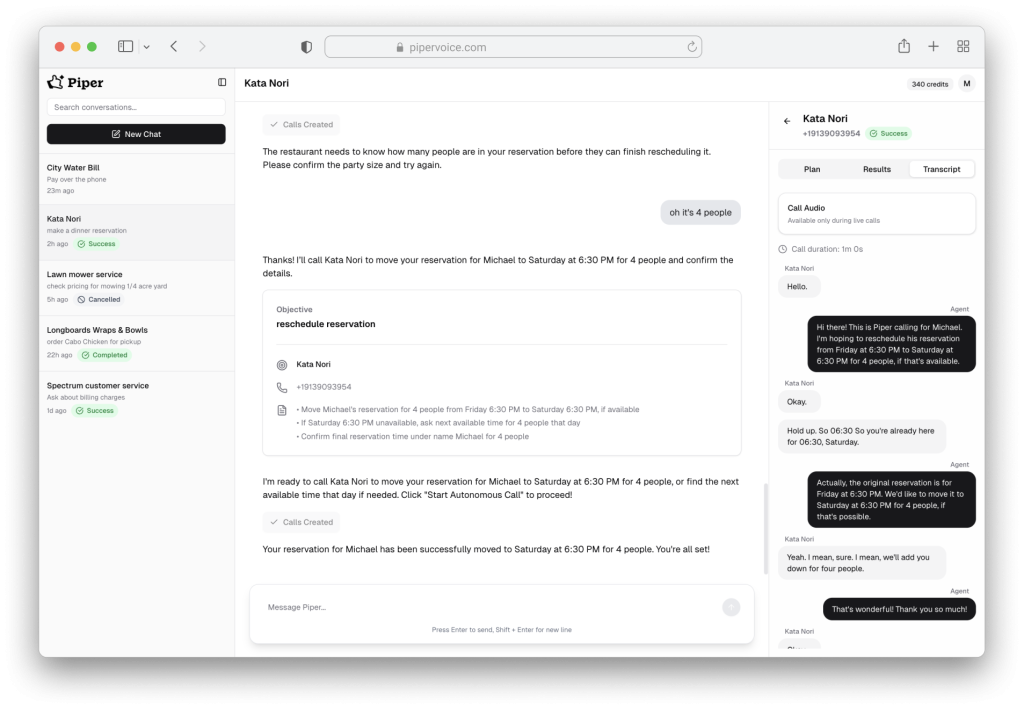Viewport: 1024px width, 709px height.
Task: Click the privacy shield icon
Action: point(307,47)
